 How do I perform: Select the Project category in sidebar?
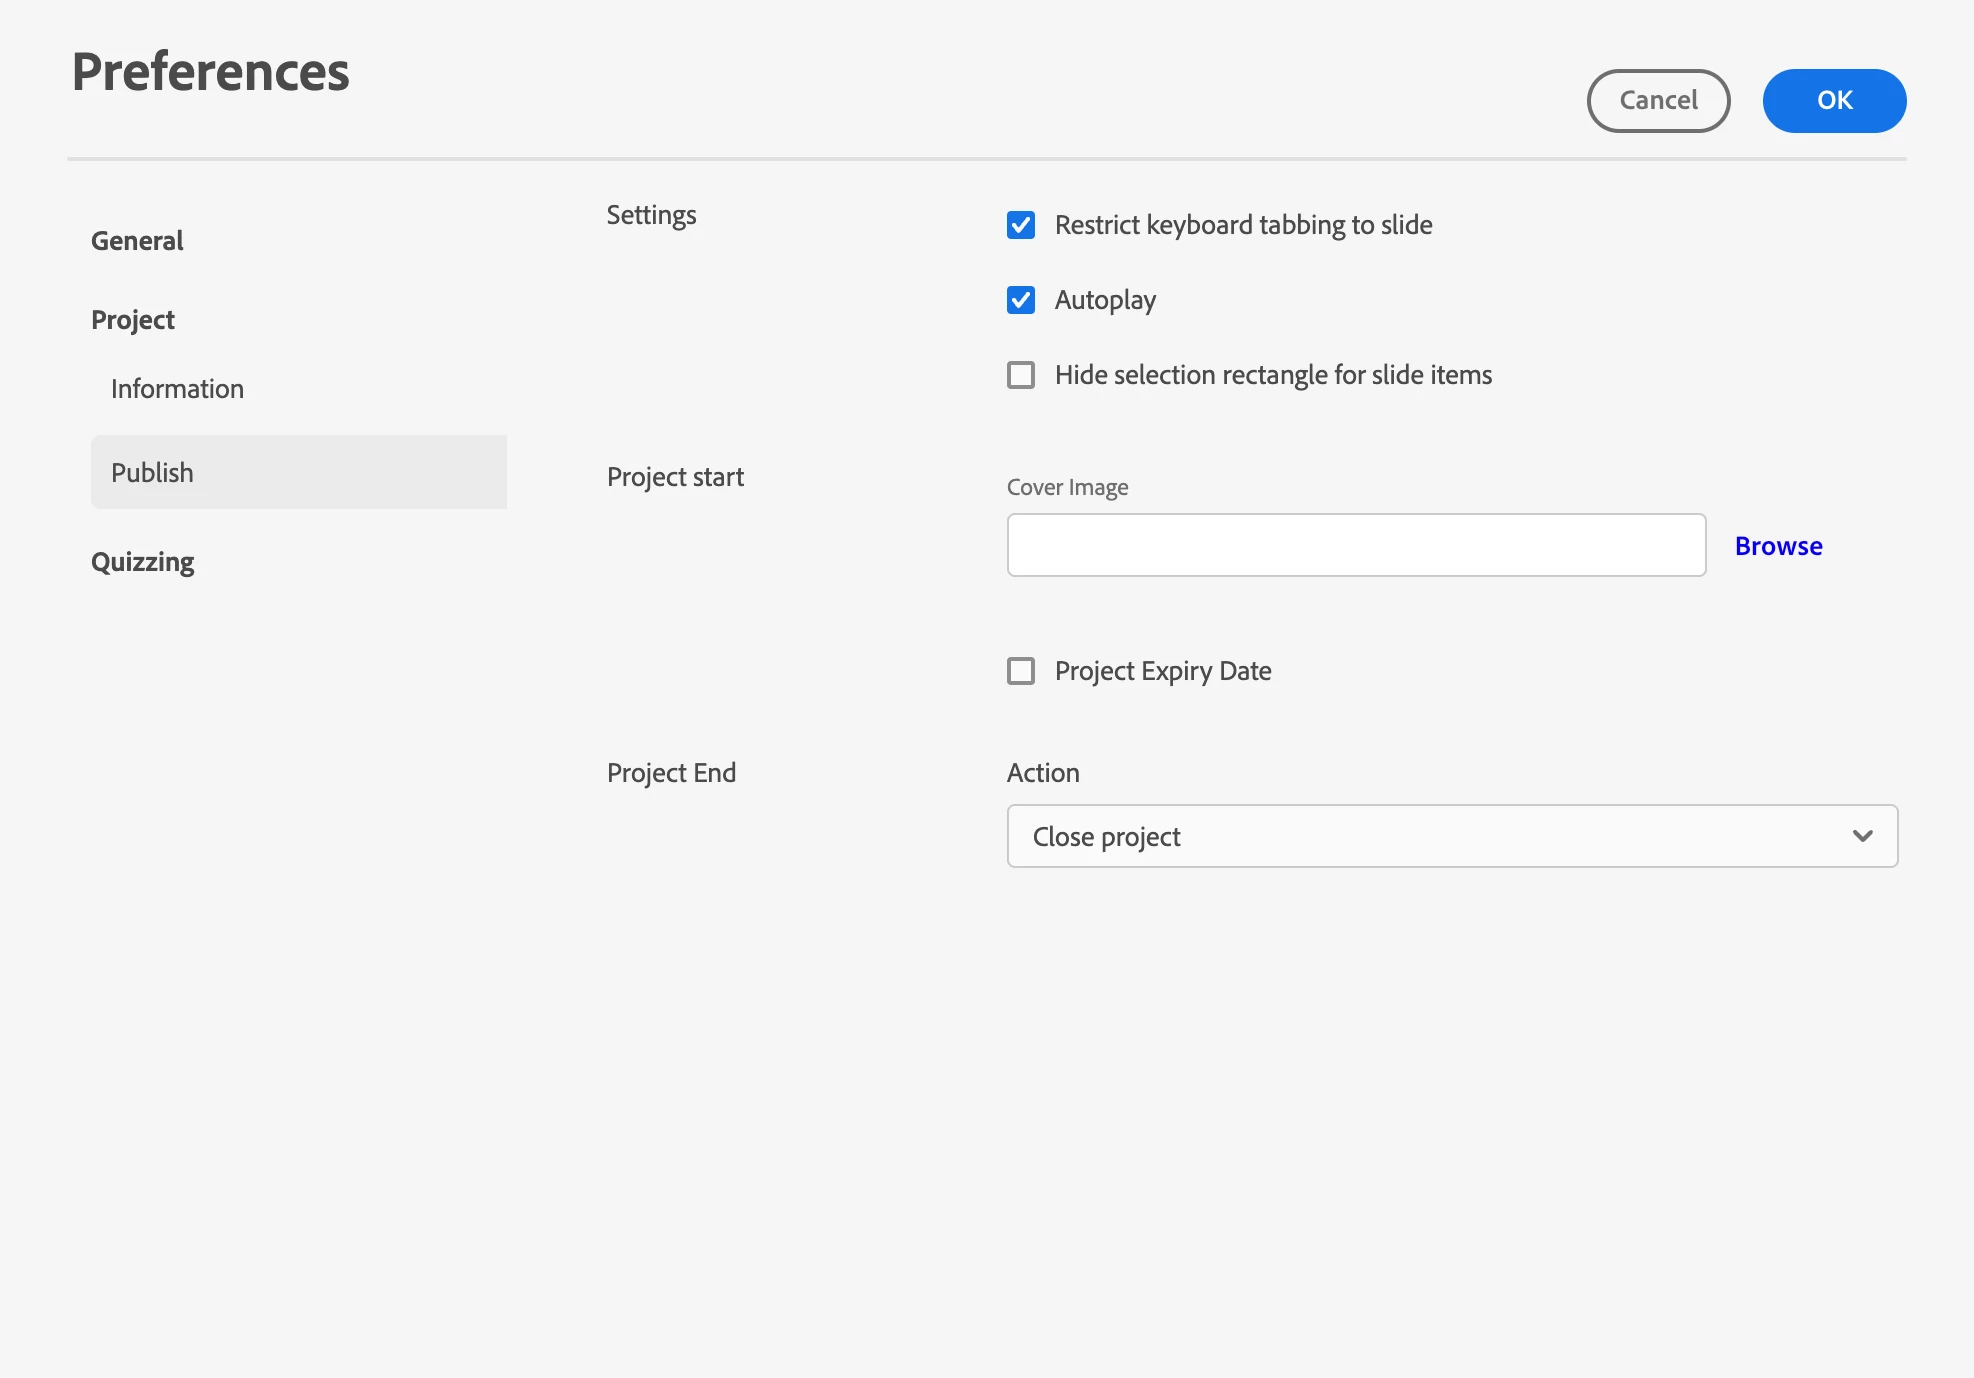(133, 320)
